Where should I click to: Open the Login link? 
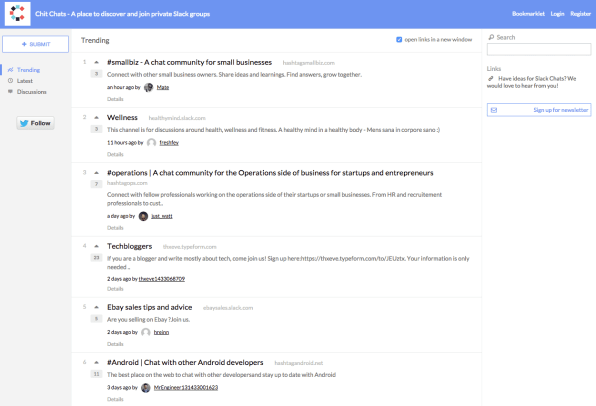coord(557,14)
